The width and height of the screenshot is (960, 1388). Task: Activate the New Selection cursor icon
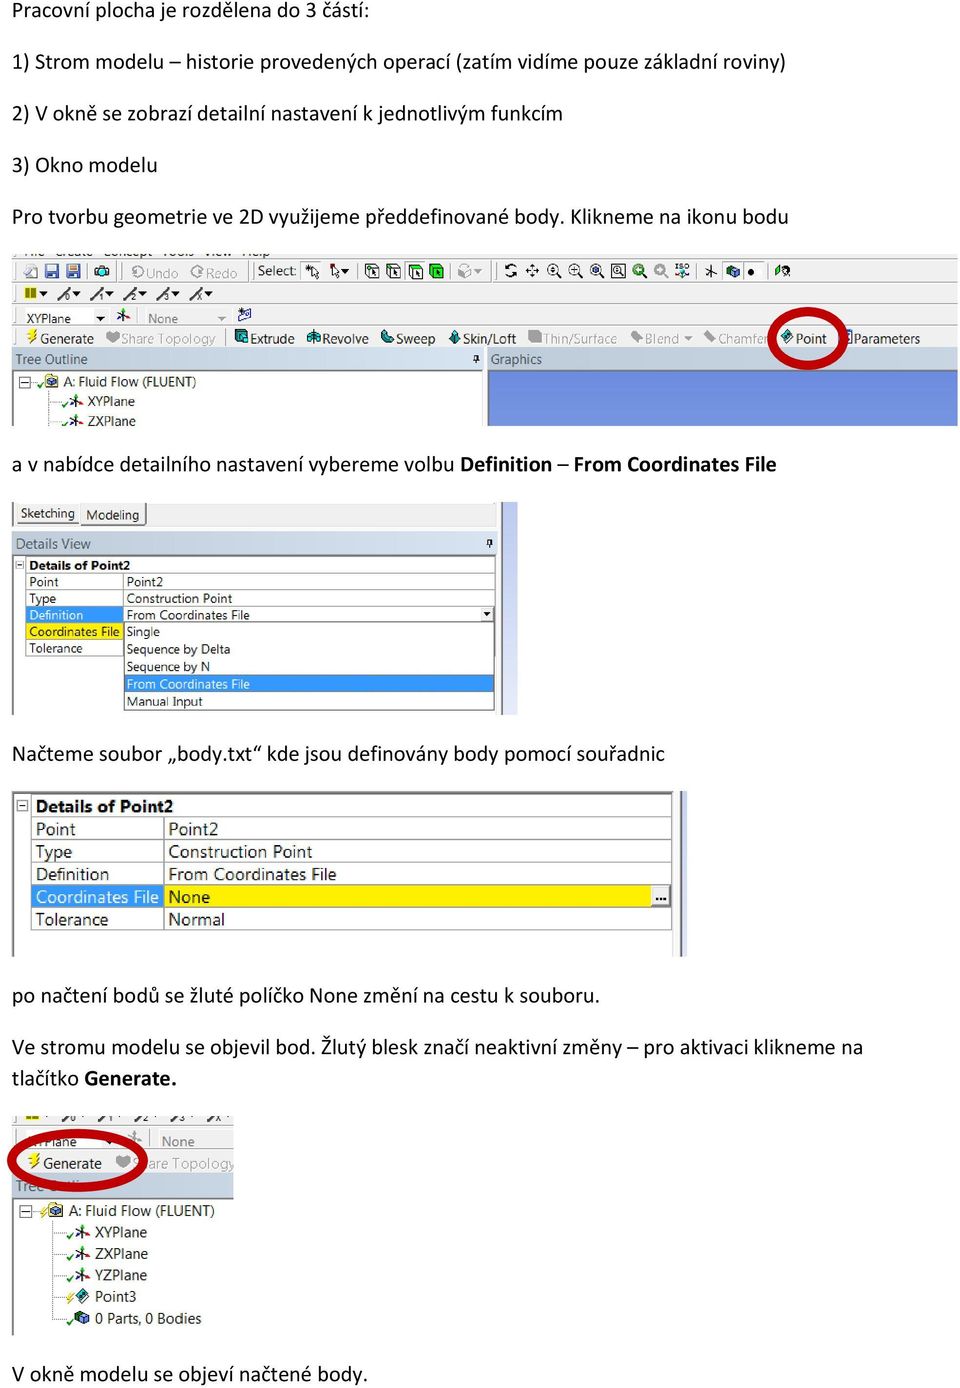[x=313, y=272]
